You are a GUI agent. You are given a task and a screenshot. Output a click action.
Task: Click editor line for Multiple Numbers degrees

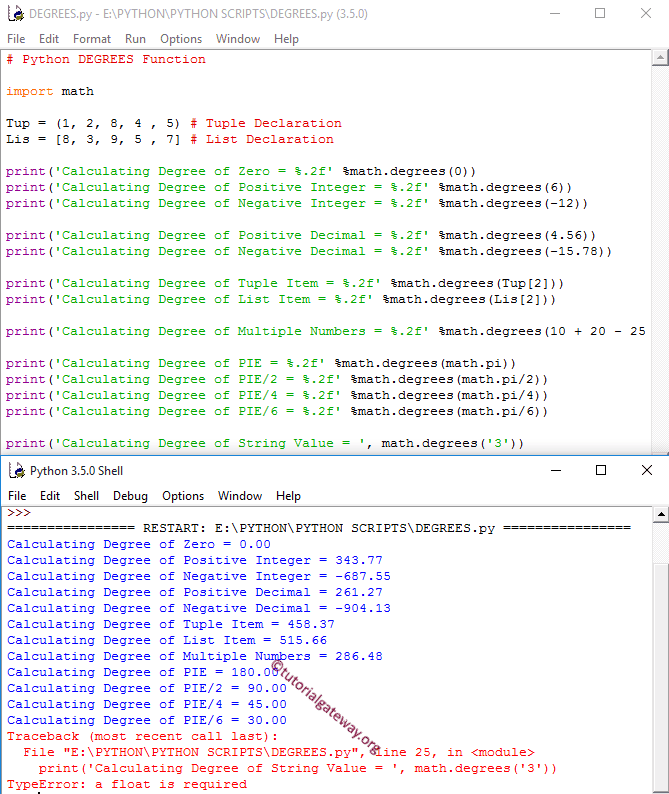point(326,332)
